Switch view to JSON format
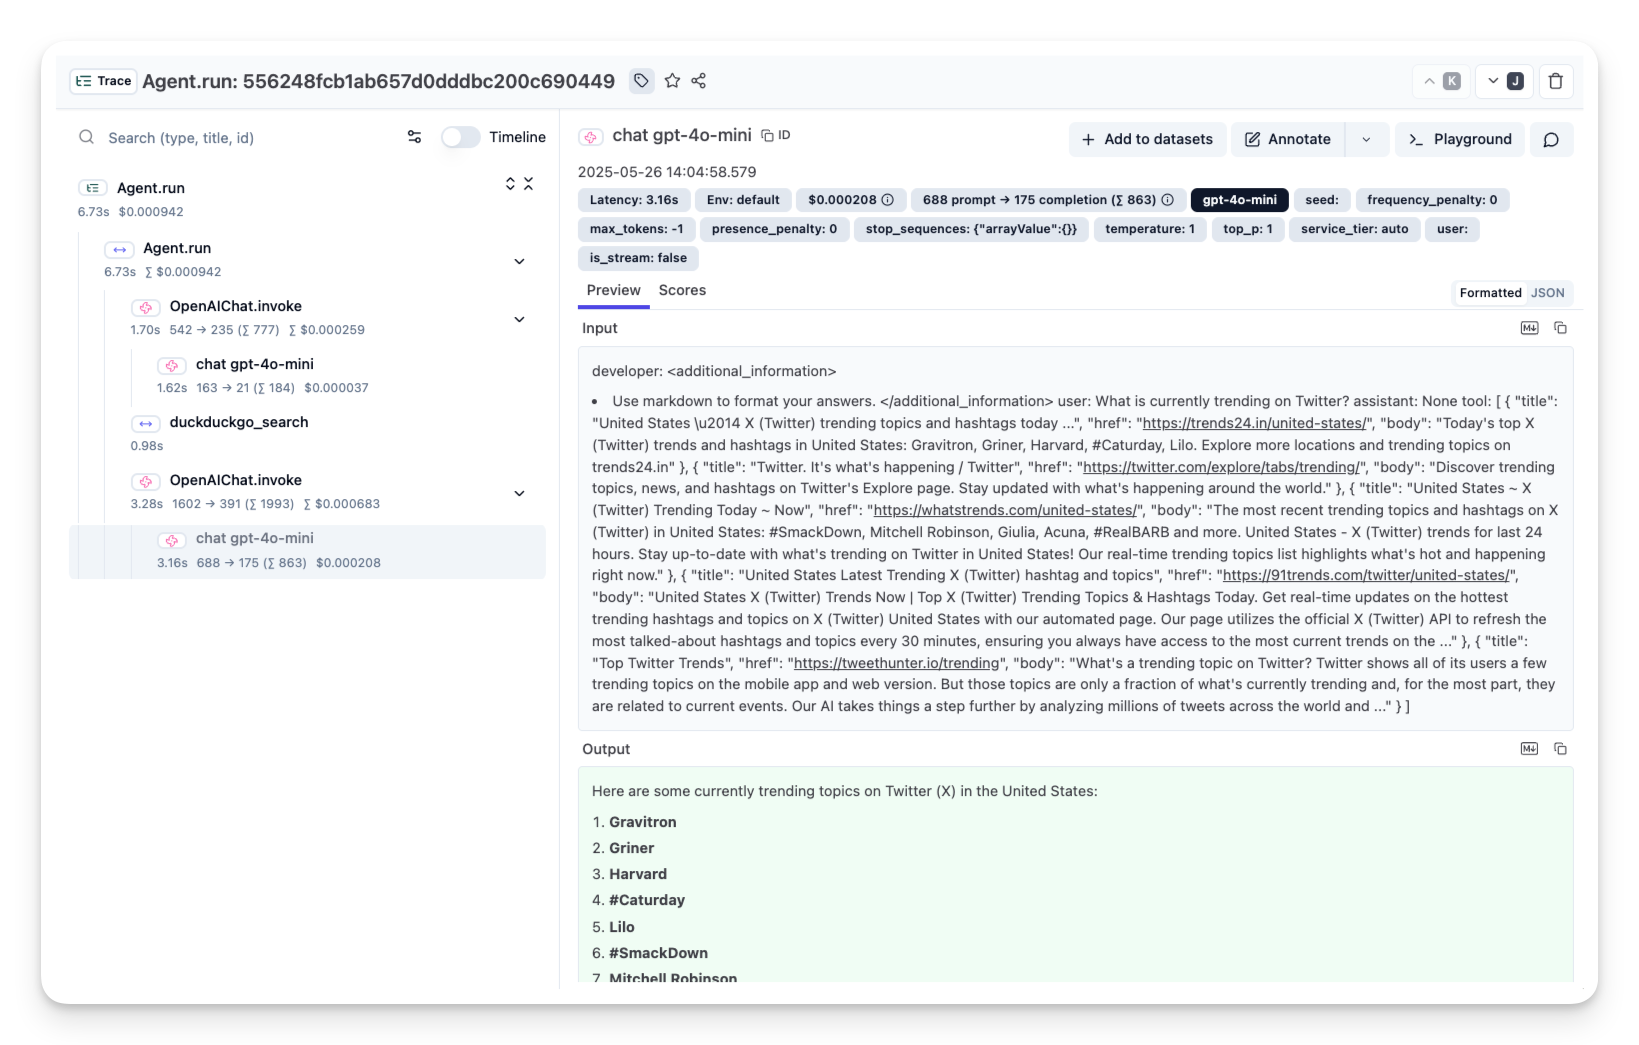 click(x=1547, y=293)
